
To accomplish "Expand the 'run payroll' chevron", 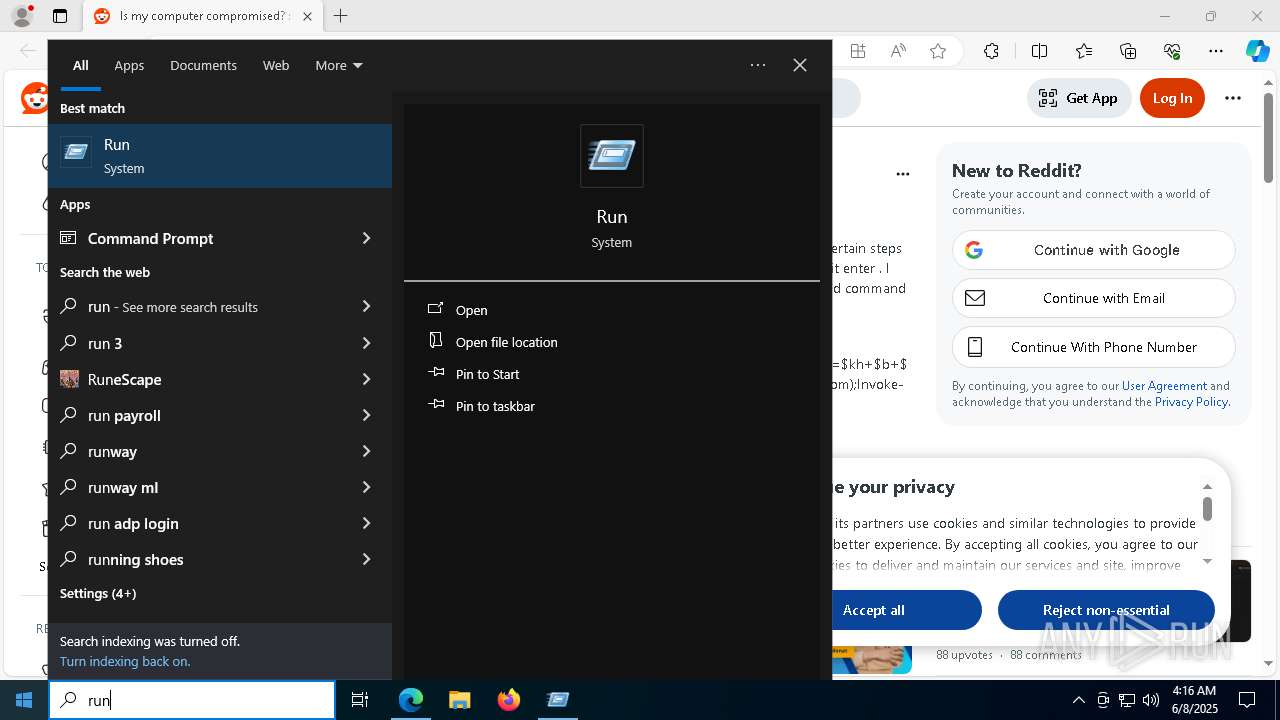I will click(x=366, y=415).
